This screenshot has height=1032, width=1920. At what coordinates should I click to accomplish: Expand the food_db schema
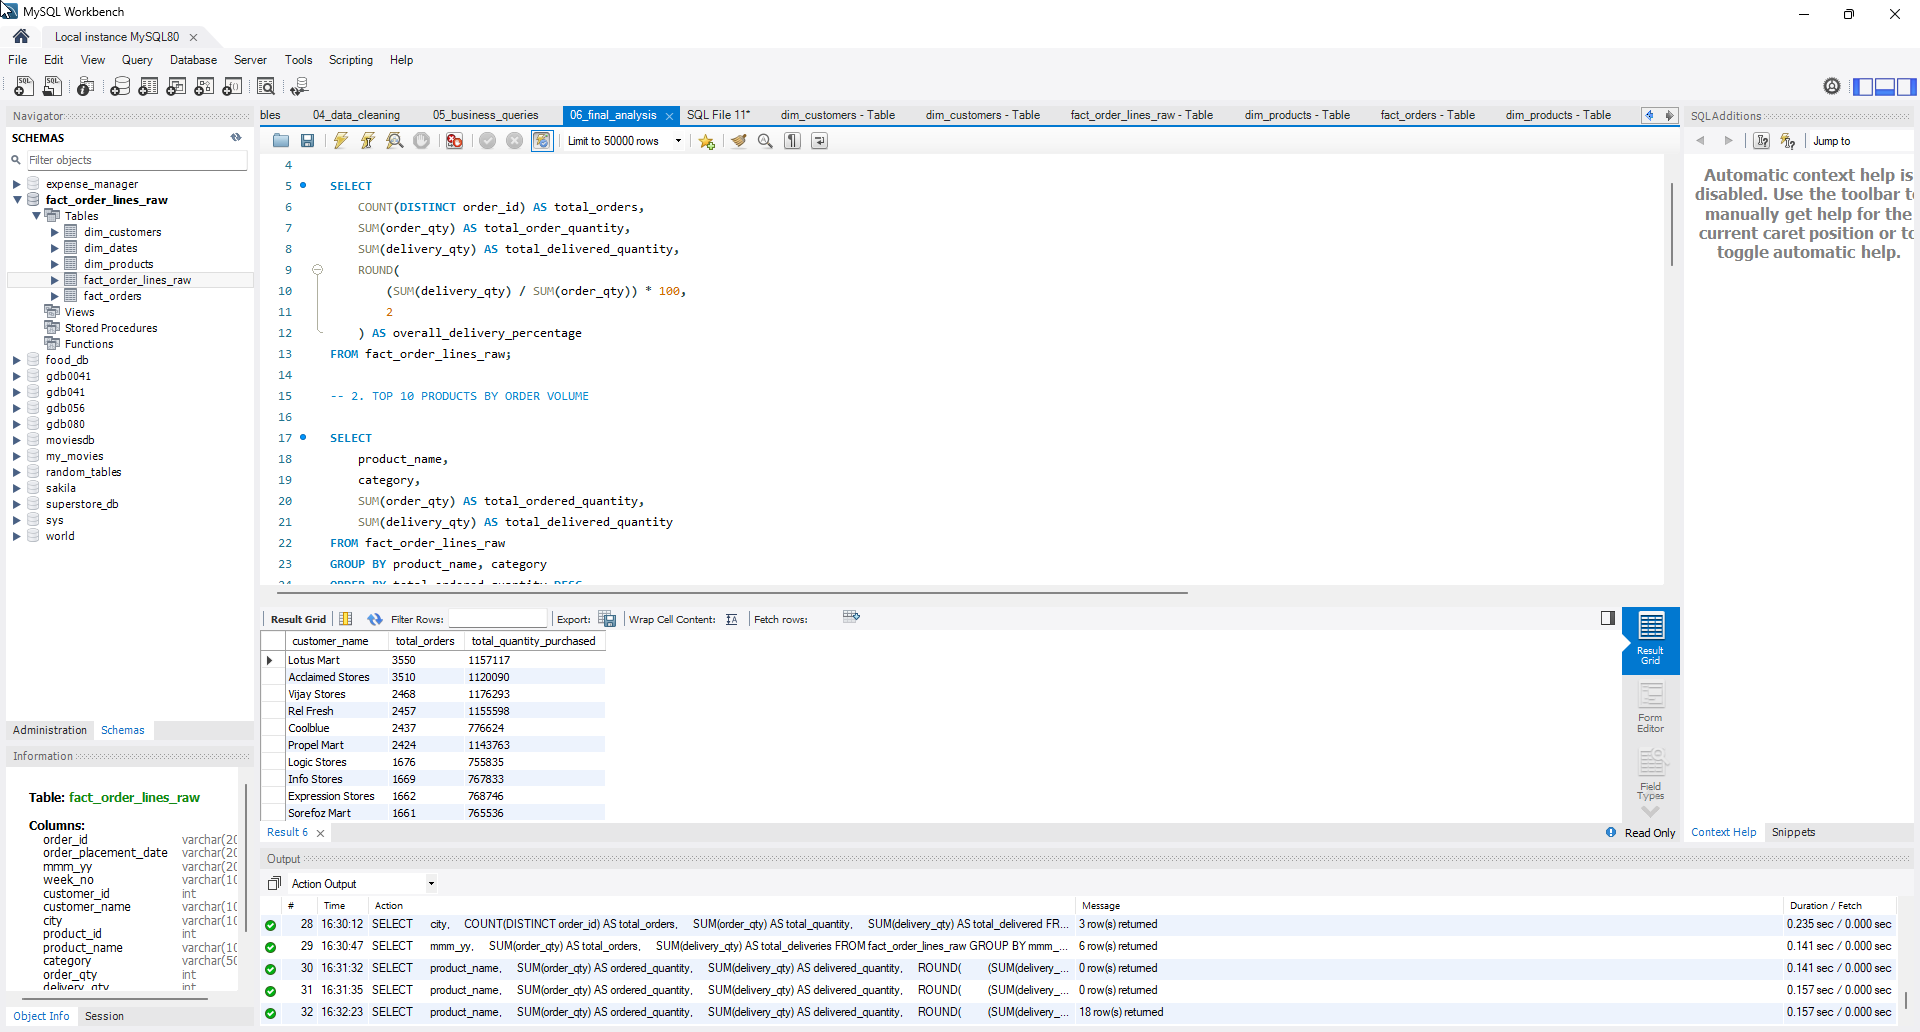coord(17,360)
